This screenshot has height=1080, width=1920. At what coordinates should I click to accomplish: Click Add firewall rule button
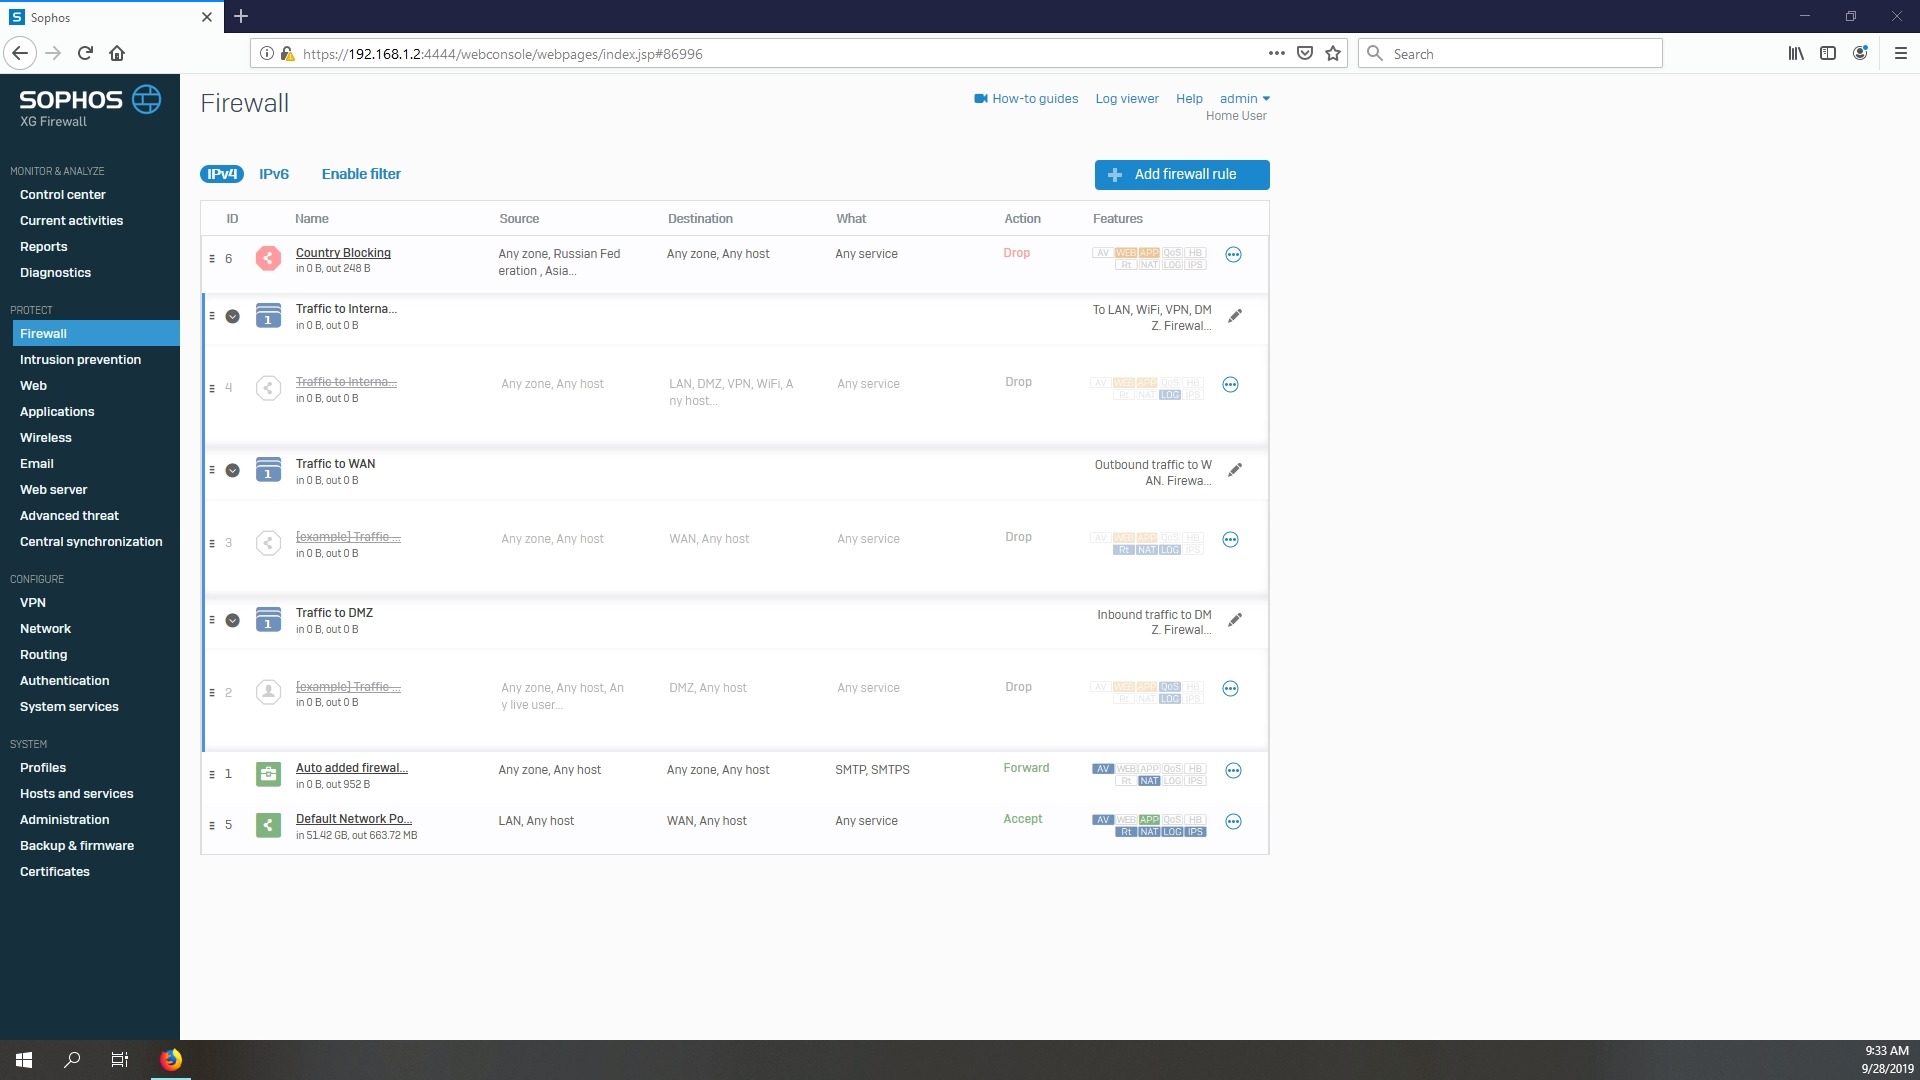1181,174
